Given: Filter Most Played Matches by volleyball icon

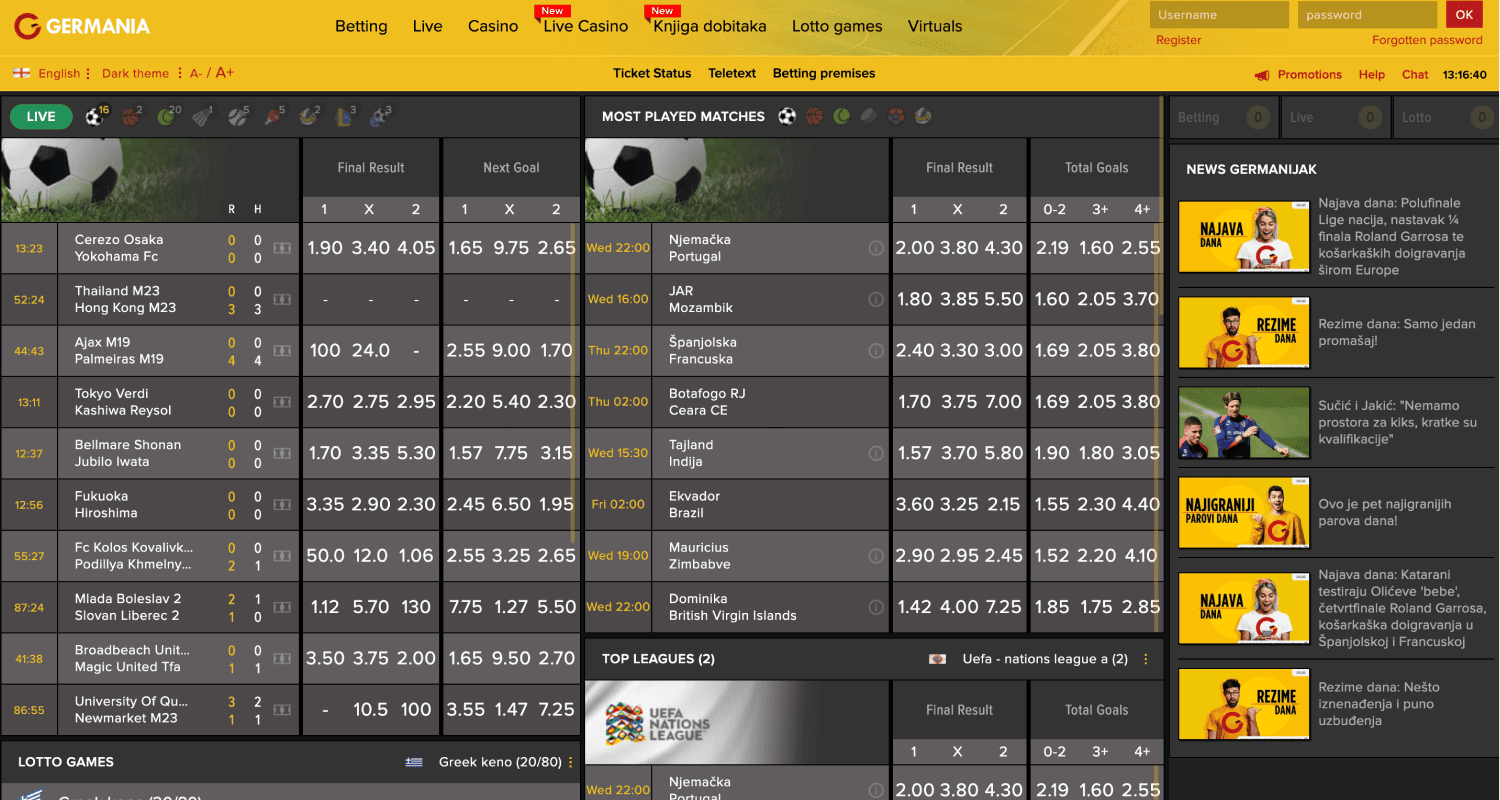Looking at the screenshot, I should tap(923, 116).
